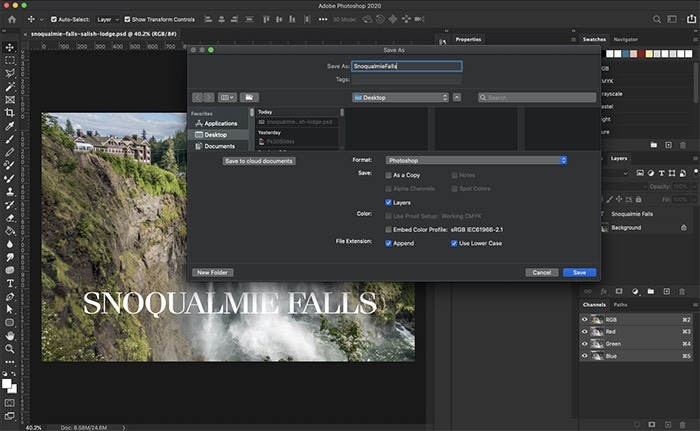Screen dimensions: 700x431
Task: Enable the As a Copy option
Action: [389, 175]
